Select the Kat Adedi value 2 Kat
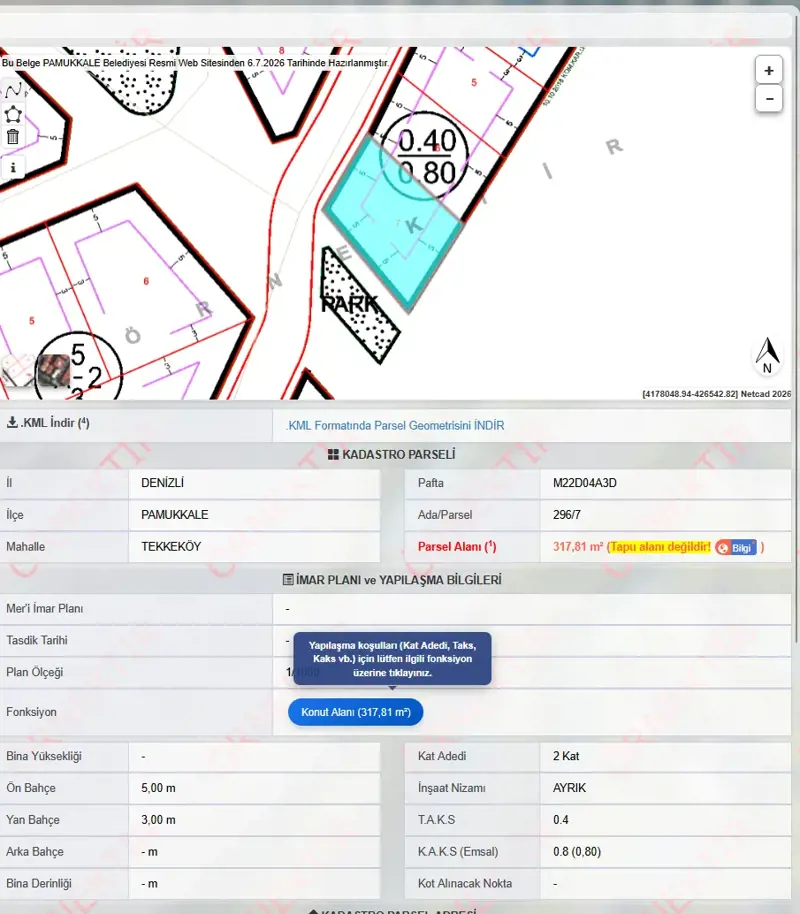Viewport: 800px width, 914px height. pos(566,756)
